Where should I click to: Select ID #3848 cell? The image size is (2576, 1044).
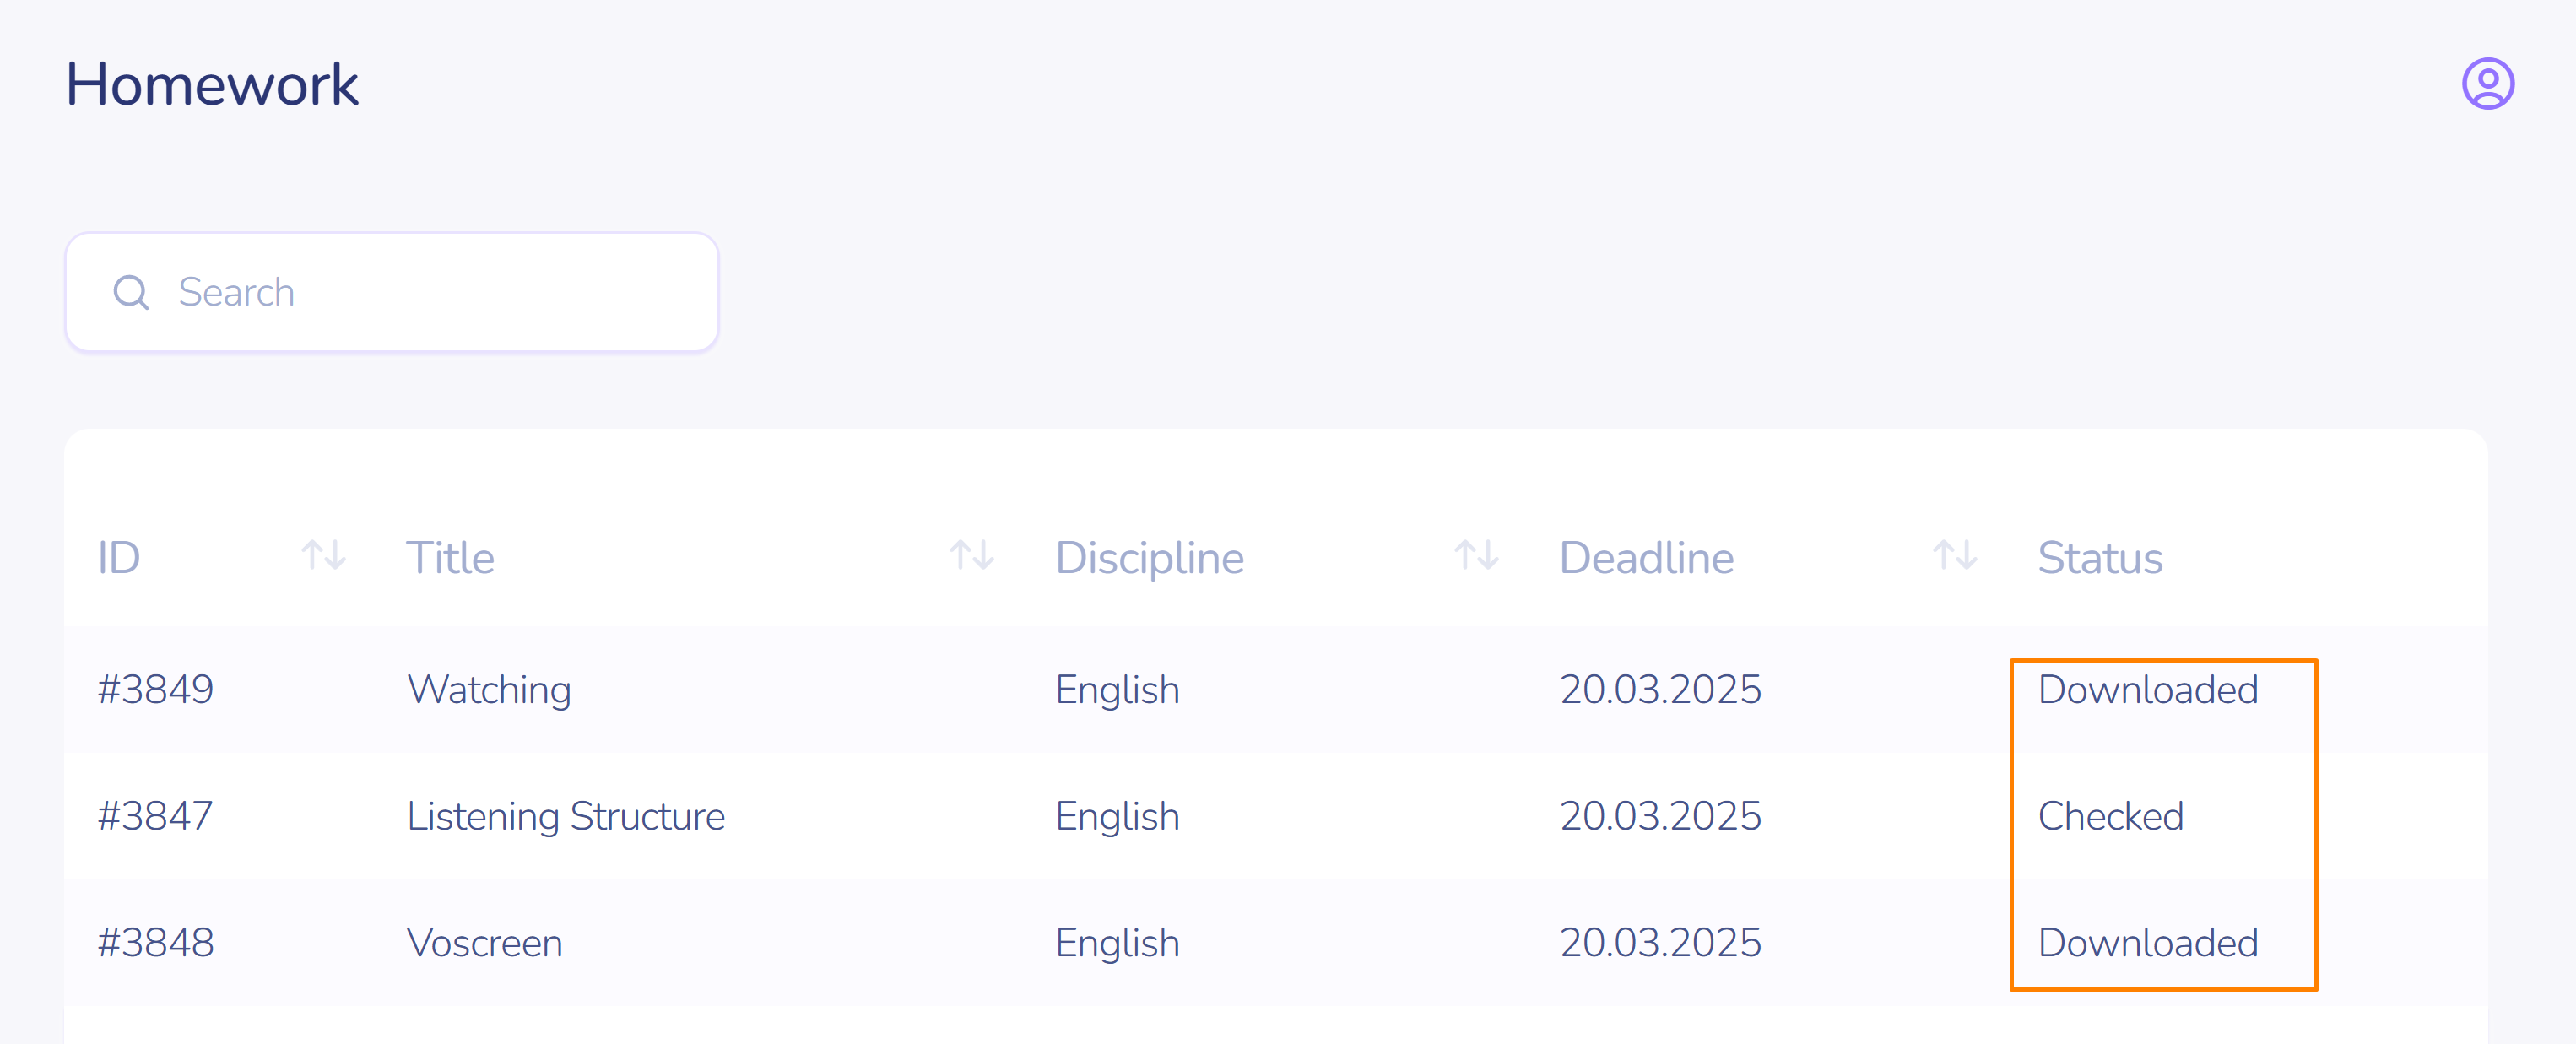[156, 942]
